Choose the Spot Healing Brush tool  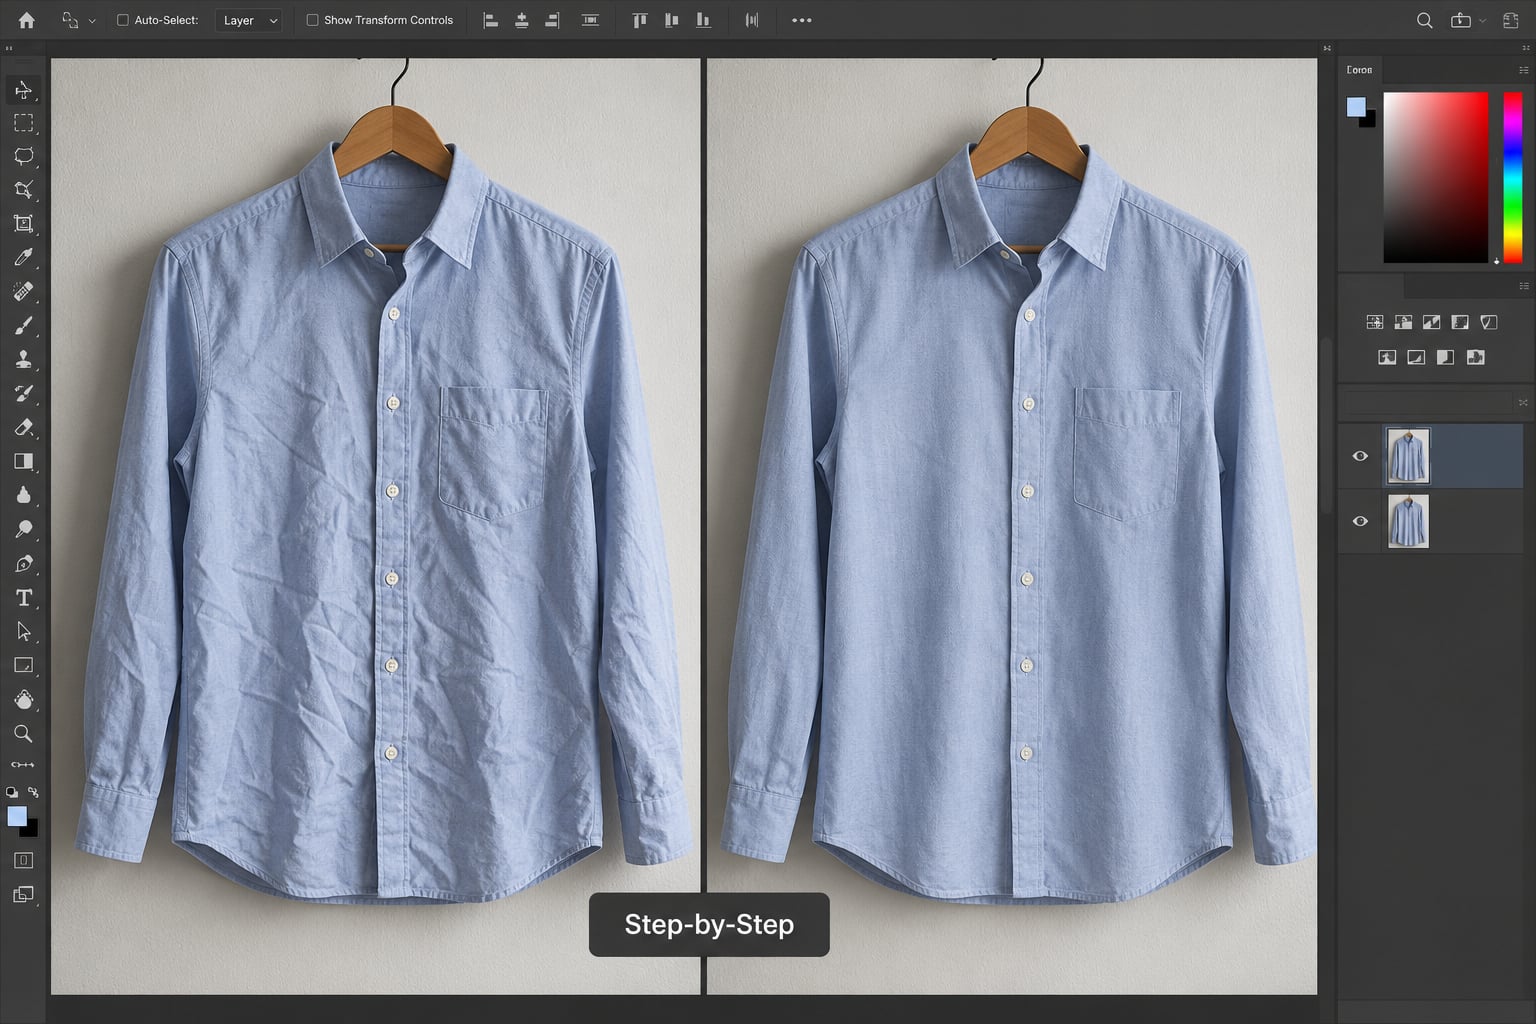tap(23, 291)
